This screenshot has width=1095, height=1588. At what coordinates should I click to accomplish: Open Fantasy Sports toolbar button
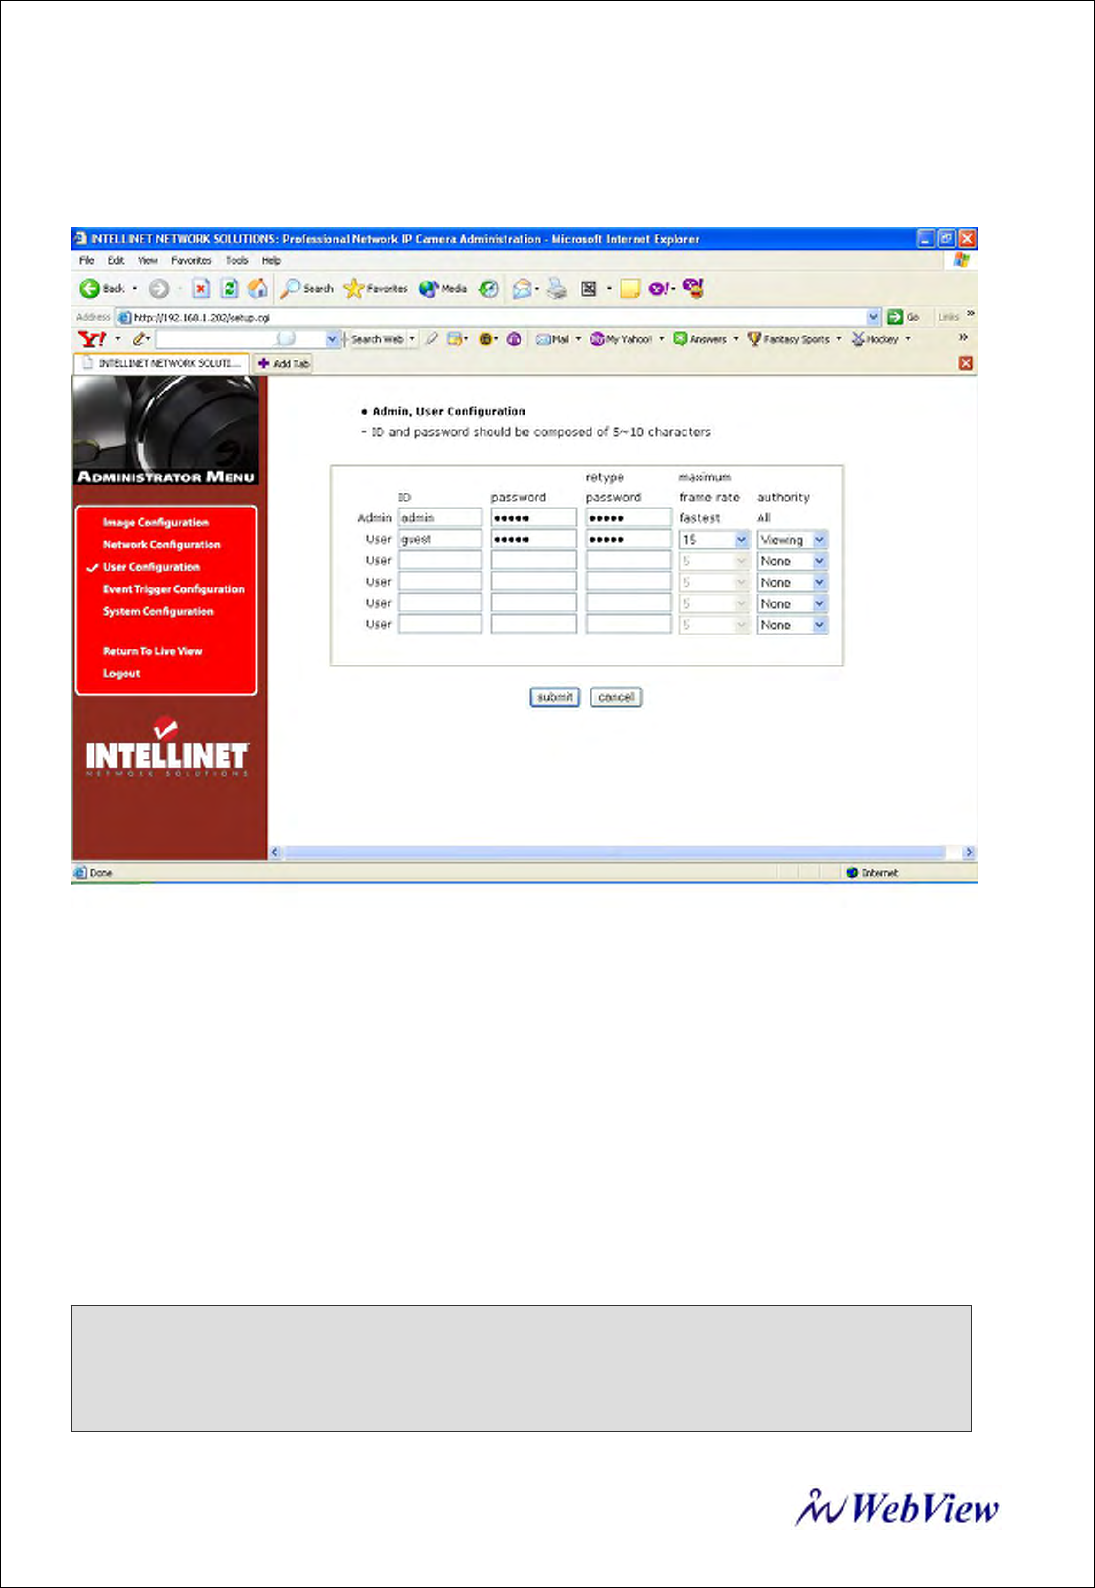point(789,339)
